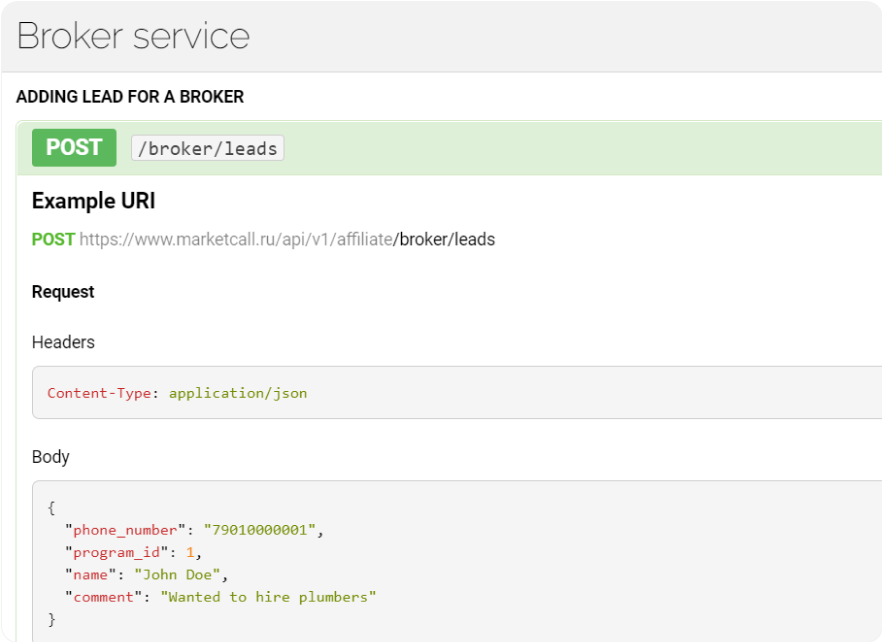Click the green POST method badge
The height and width of the screenshot is (642, 882).
tap(74, 148)
